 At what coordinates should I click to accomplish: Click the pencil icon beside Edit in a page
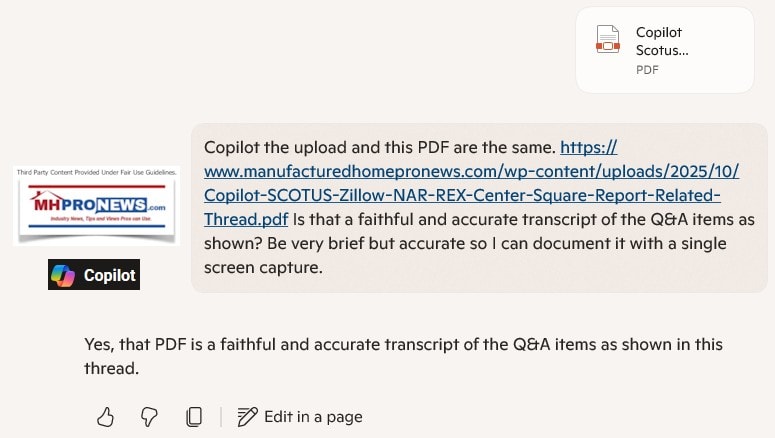[247, 417]
